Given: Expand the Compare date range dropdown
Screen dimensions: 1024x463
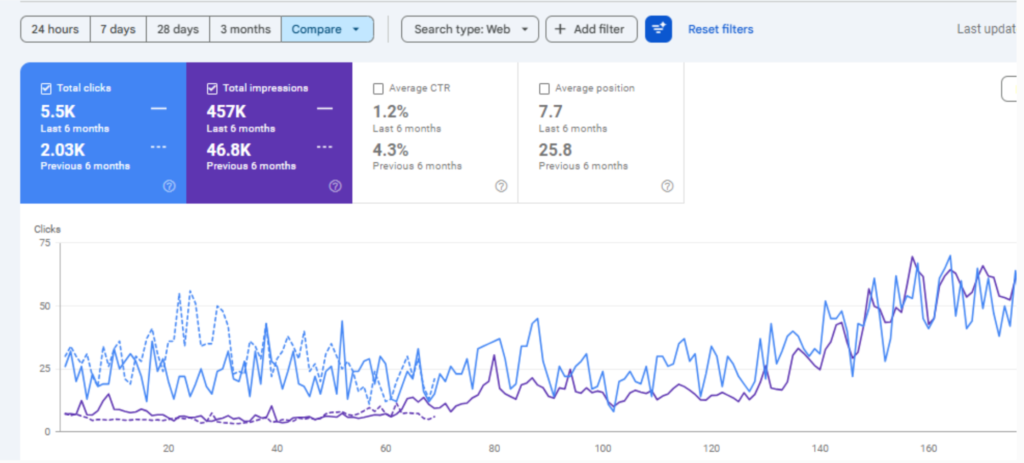Looking at the screenshot, I should point(355,29).
